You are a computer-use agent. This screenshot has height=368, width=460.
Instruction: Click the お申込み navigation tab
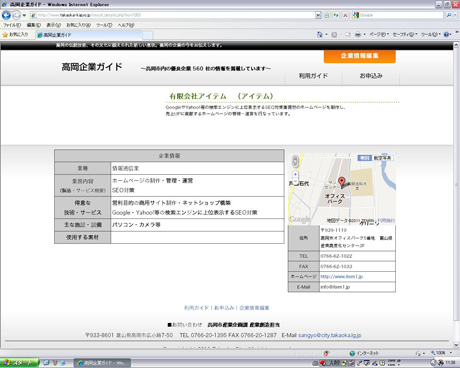tap(371, 76)
